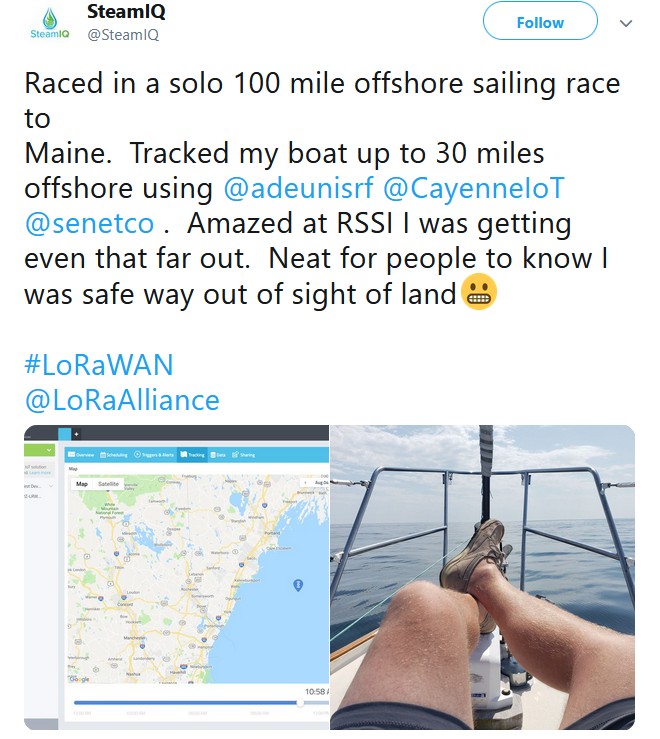Select the Tracking tab

tap(192, 455)
